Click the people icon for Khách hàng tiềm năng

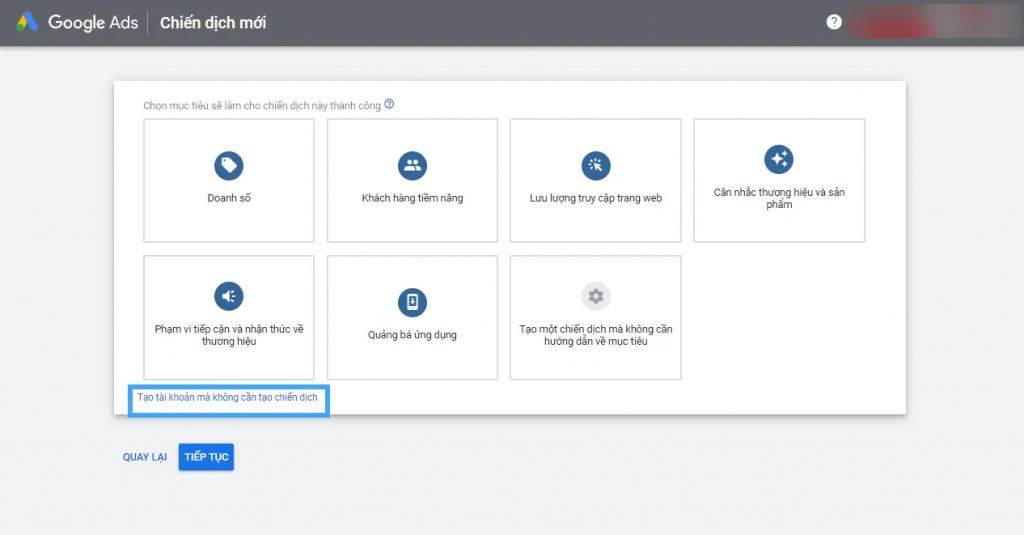click(412, 165)
